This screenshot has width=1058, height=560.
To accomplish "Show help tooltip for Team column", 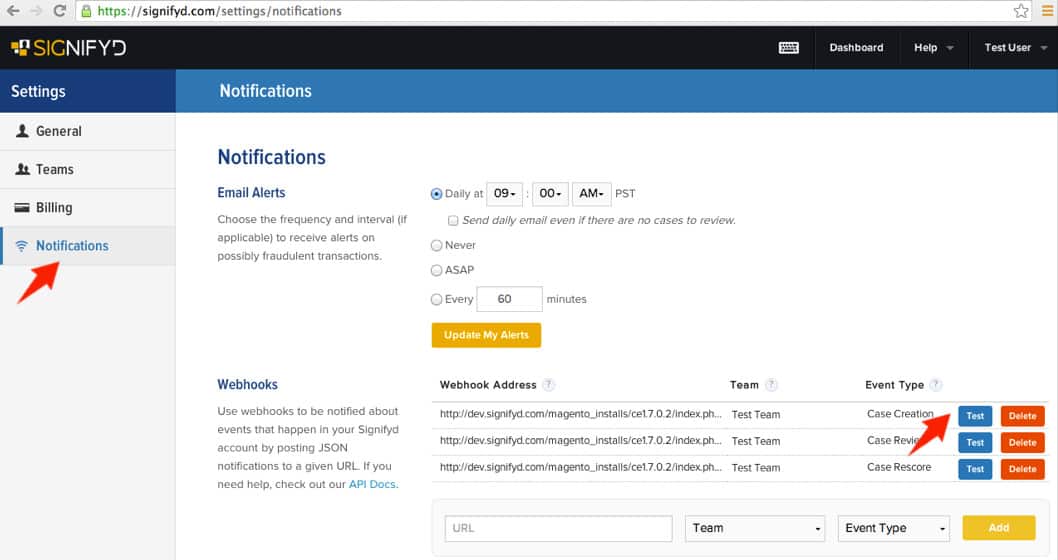I will pos(771,385).
